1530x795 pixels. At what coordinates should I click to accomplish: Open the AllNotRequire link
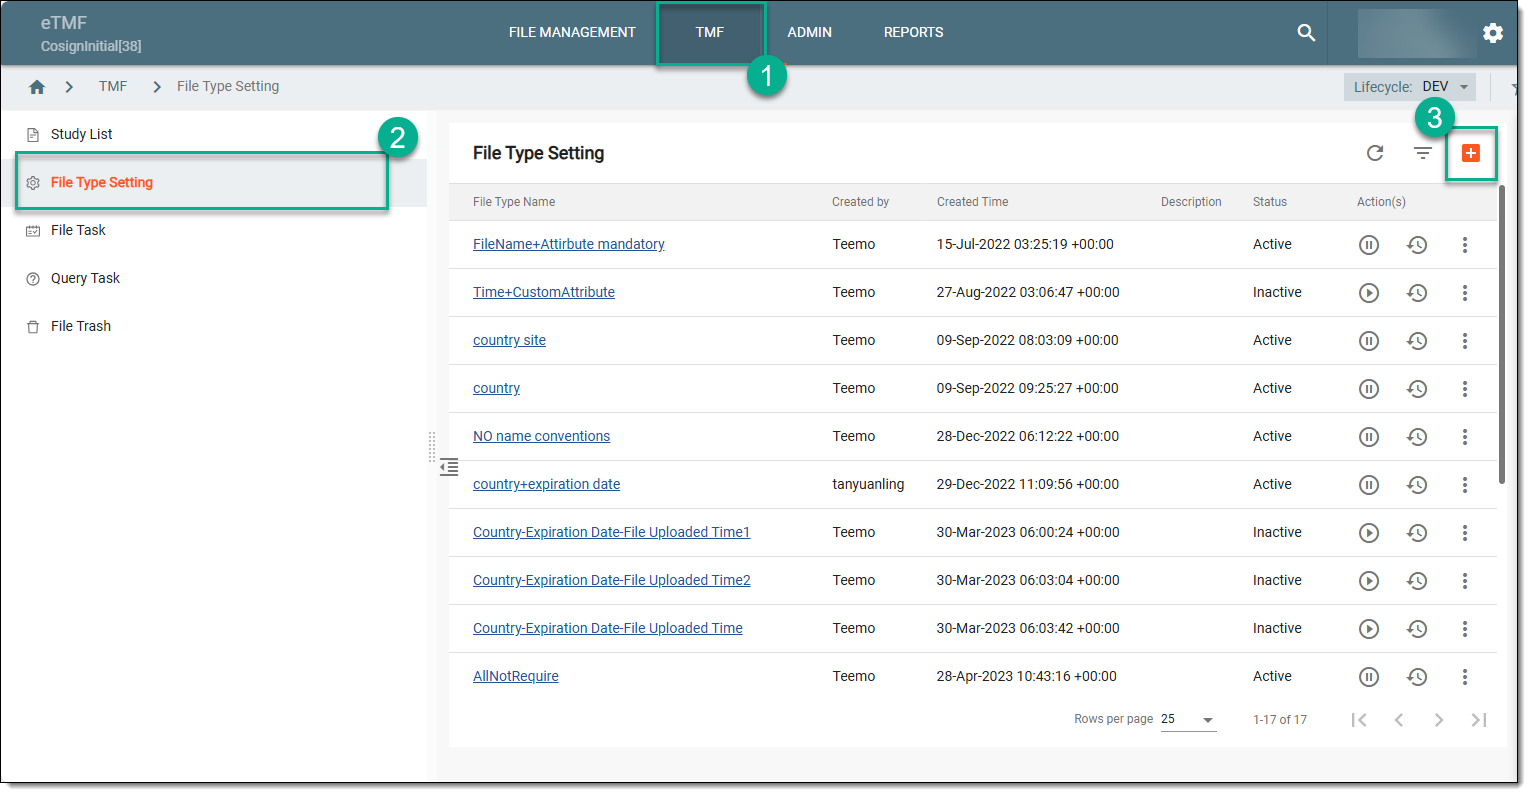pos(515,677)
